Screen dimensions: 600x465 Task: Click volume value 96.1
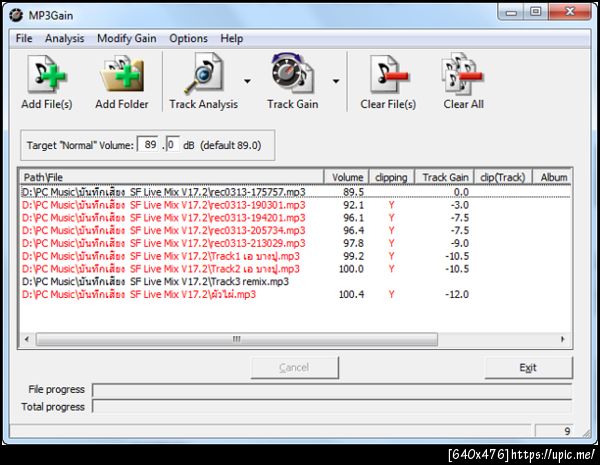(x=354, y=218)
